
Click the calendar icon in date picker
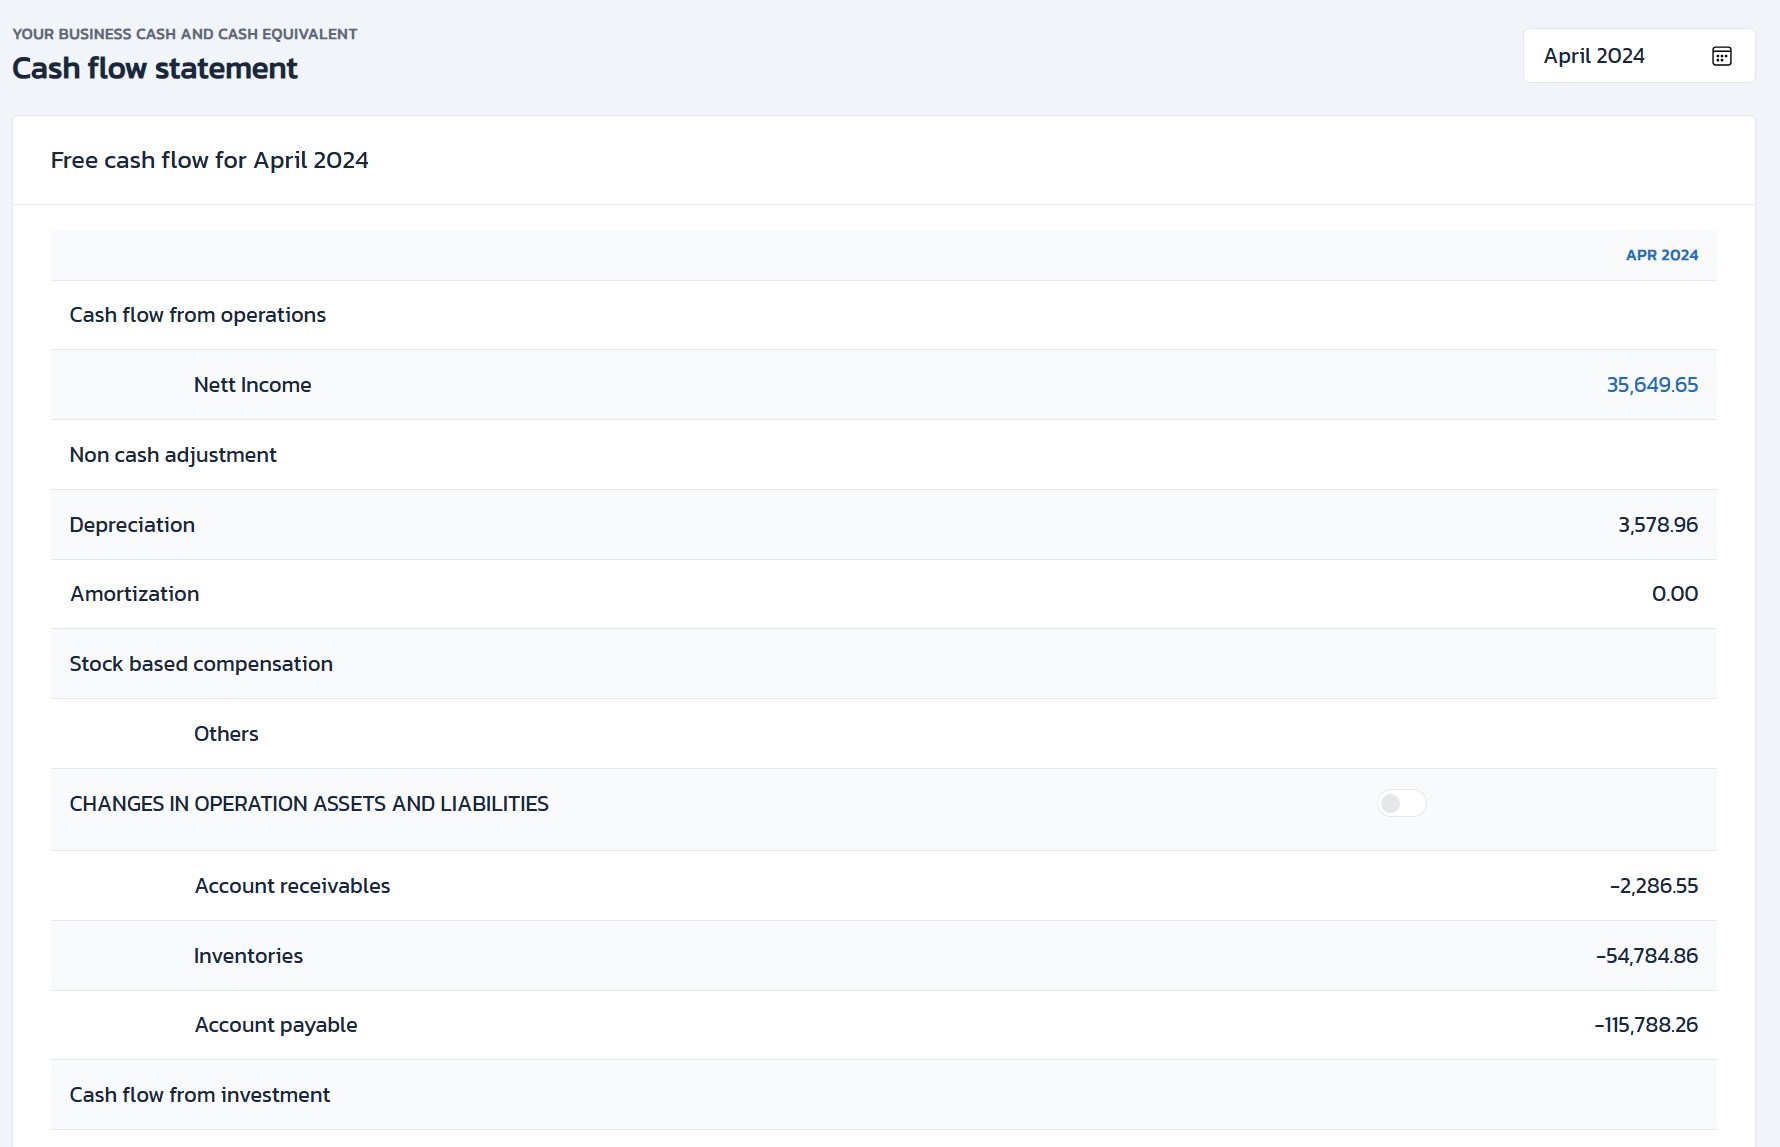[1721, 56]
